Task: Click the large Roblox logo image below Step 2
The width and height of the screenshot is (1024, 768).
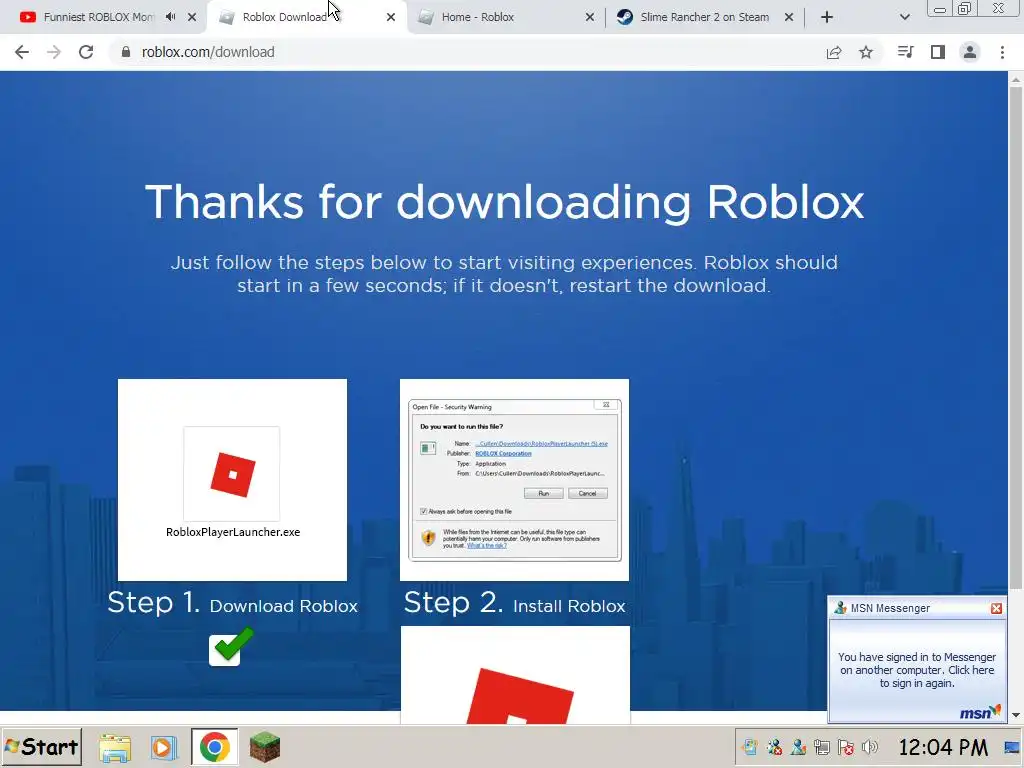Action: [515, 675]
